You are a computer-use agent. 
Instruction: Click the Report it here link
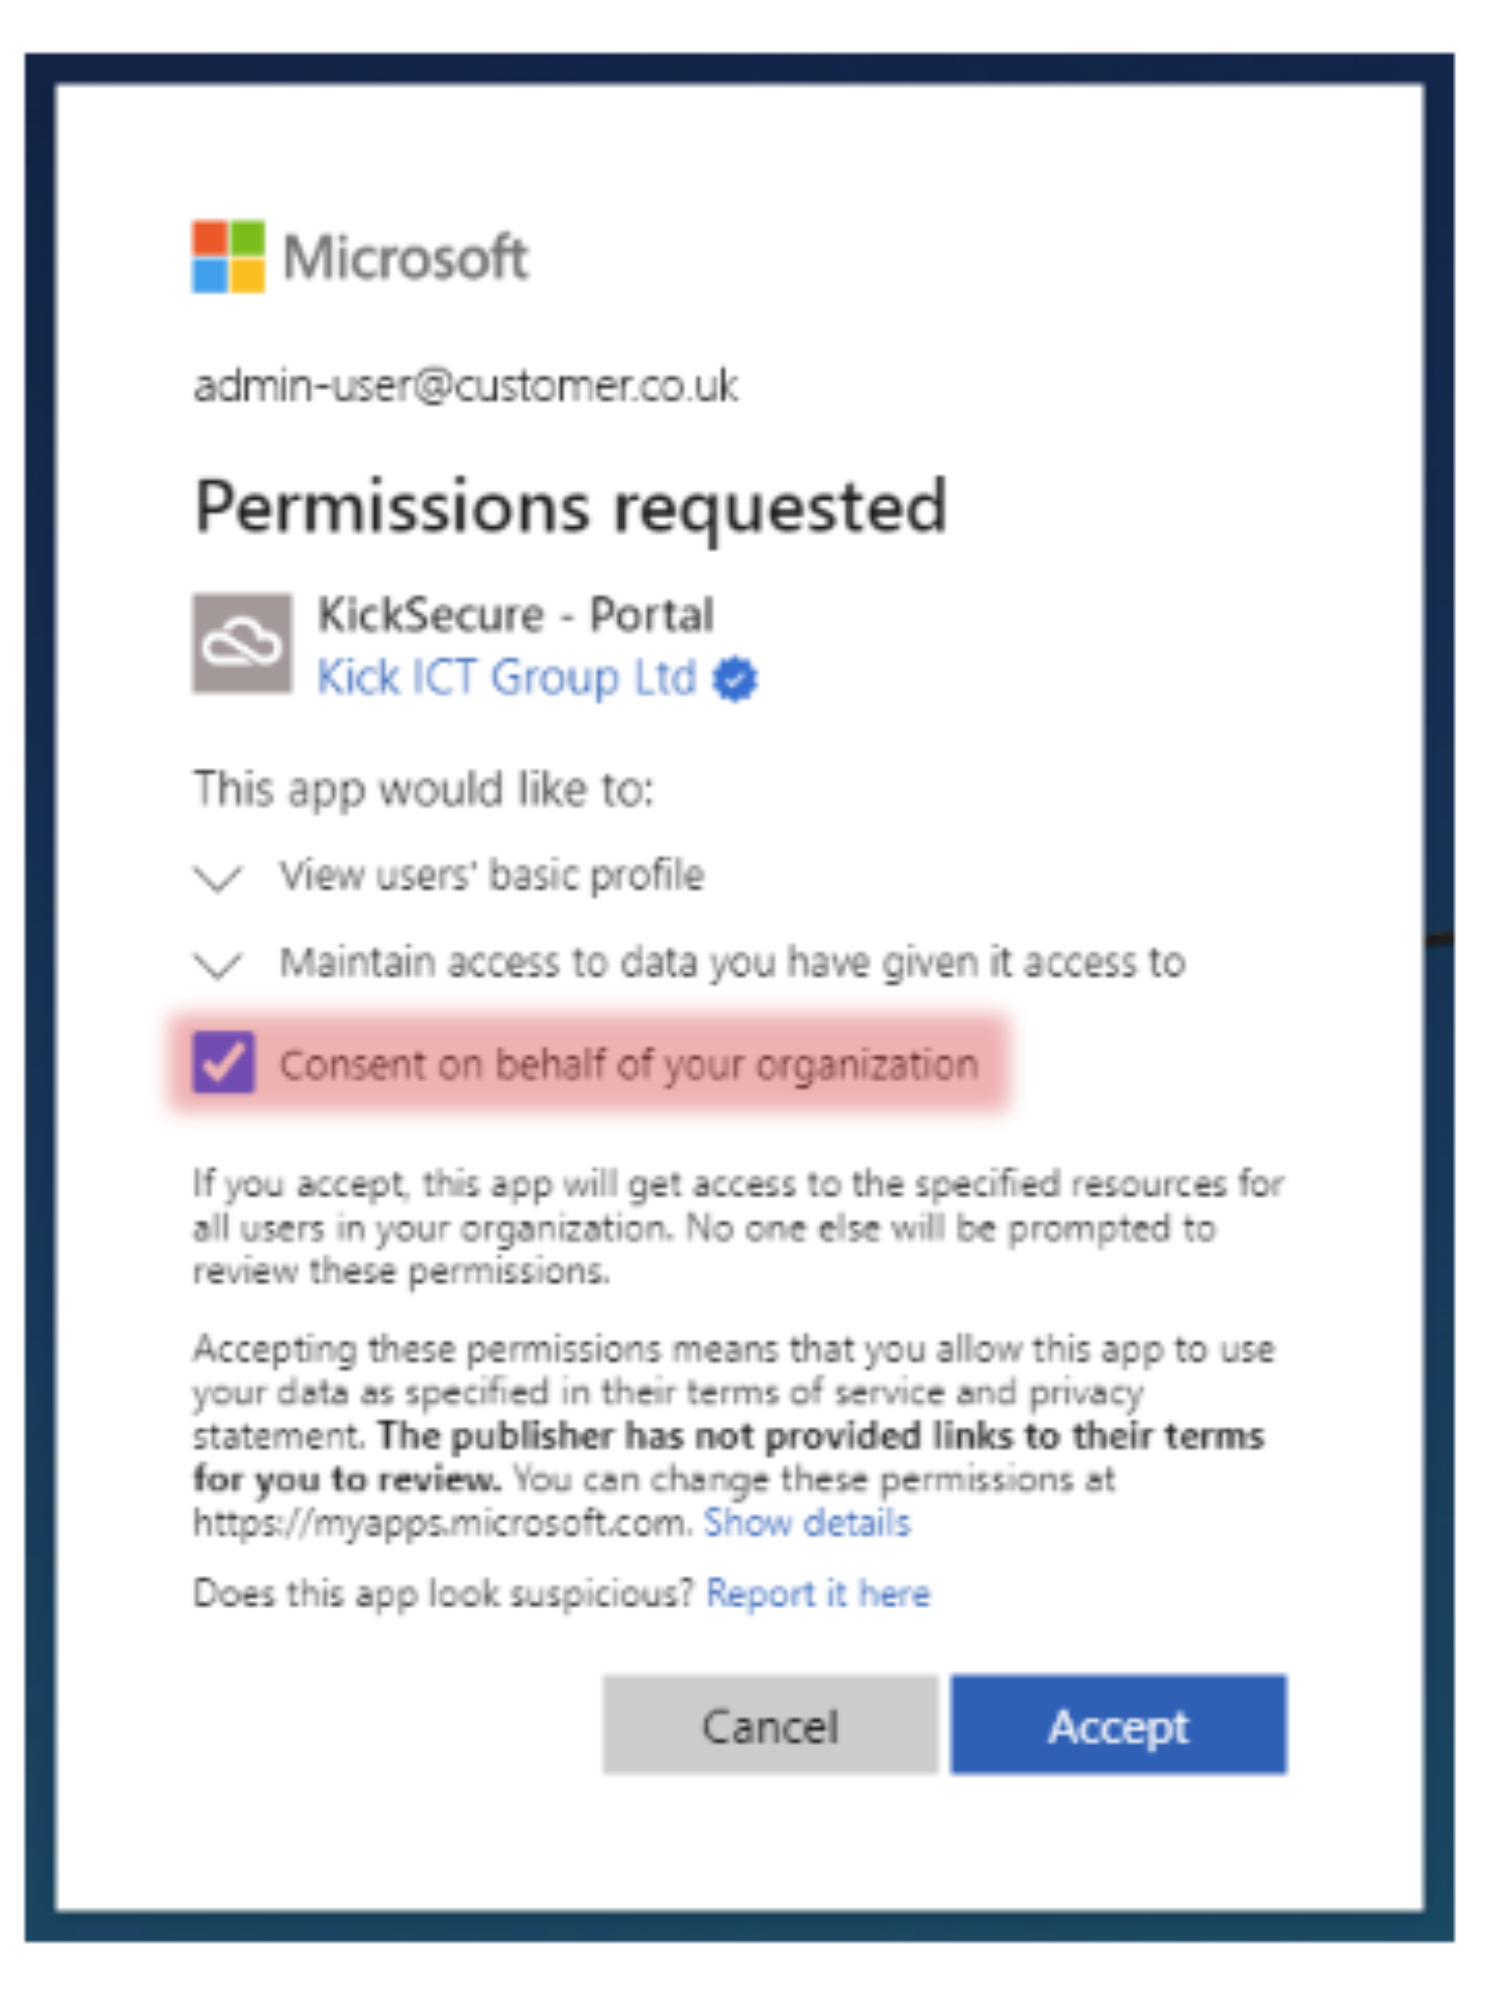click(818, 1594)
